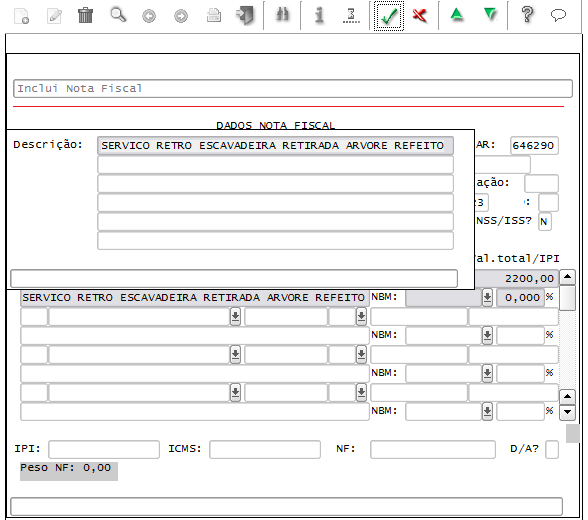Open help with the question mark icon
This screenshot has width=588, height=520.
[527, 15]
